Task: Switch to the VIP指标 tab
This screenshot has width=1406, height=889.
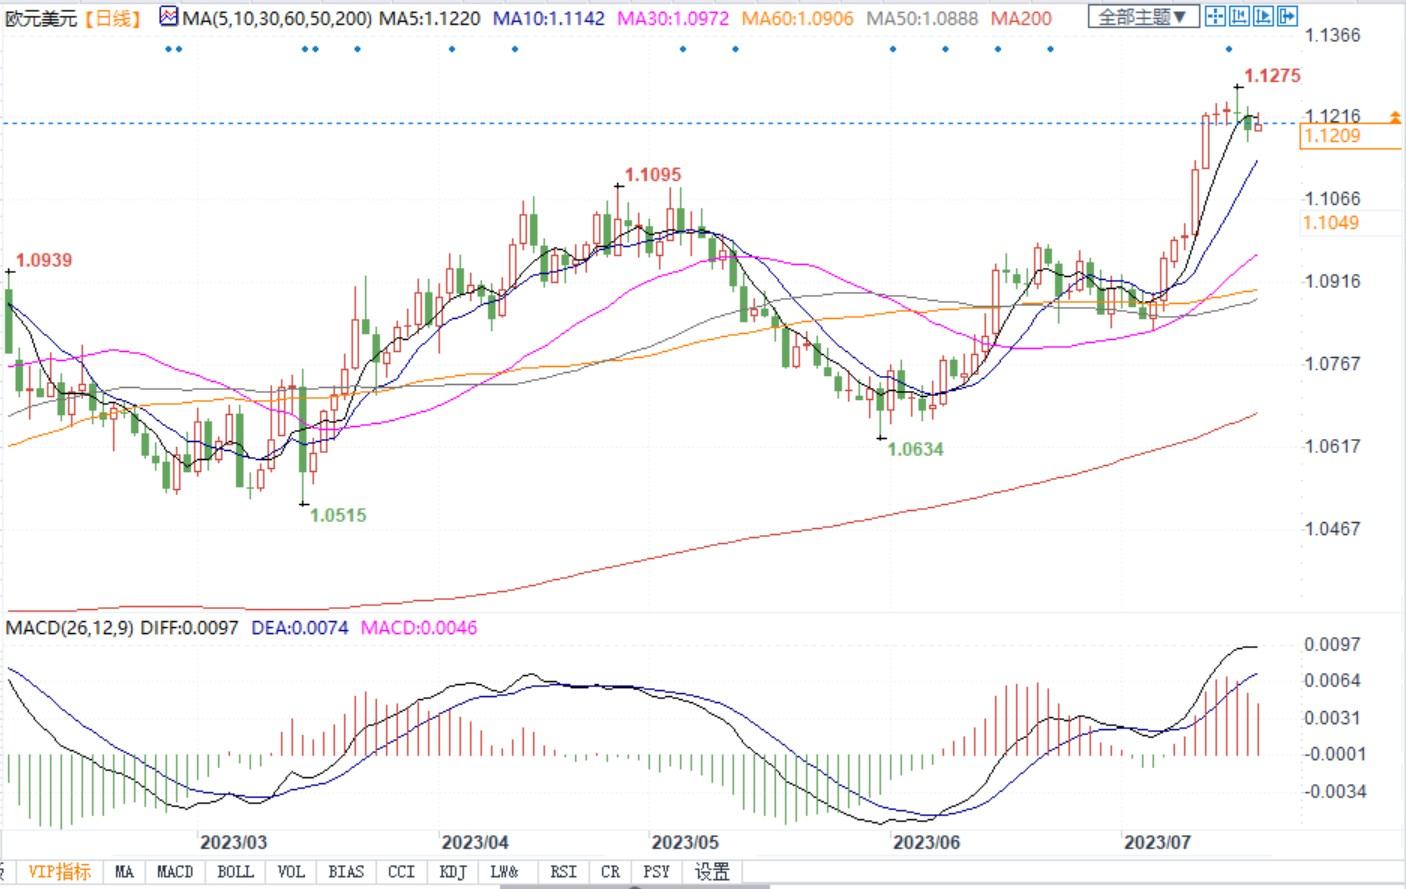Action: point(59,872)
